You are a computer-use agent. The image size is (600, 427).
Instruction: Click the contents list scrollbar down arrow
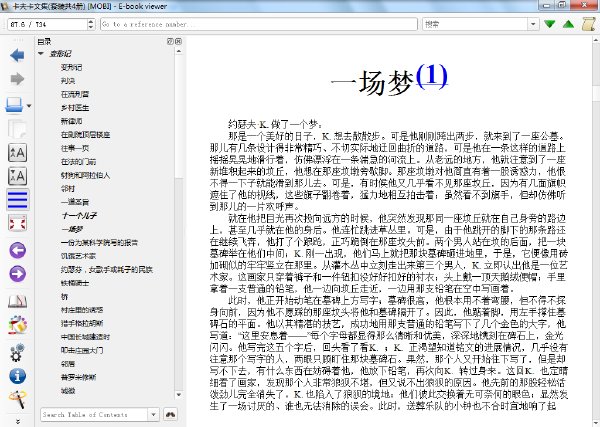(178, 395)
